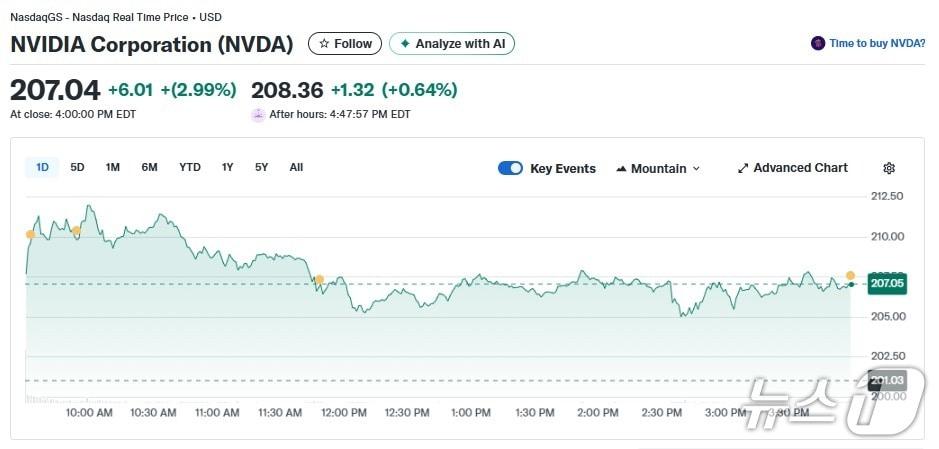Open chart settings gear icon

click(889, 169)
